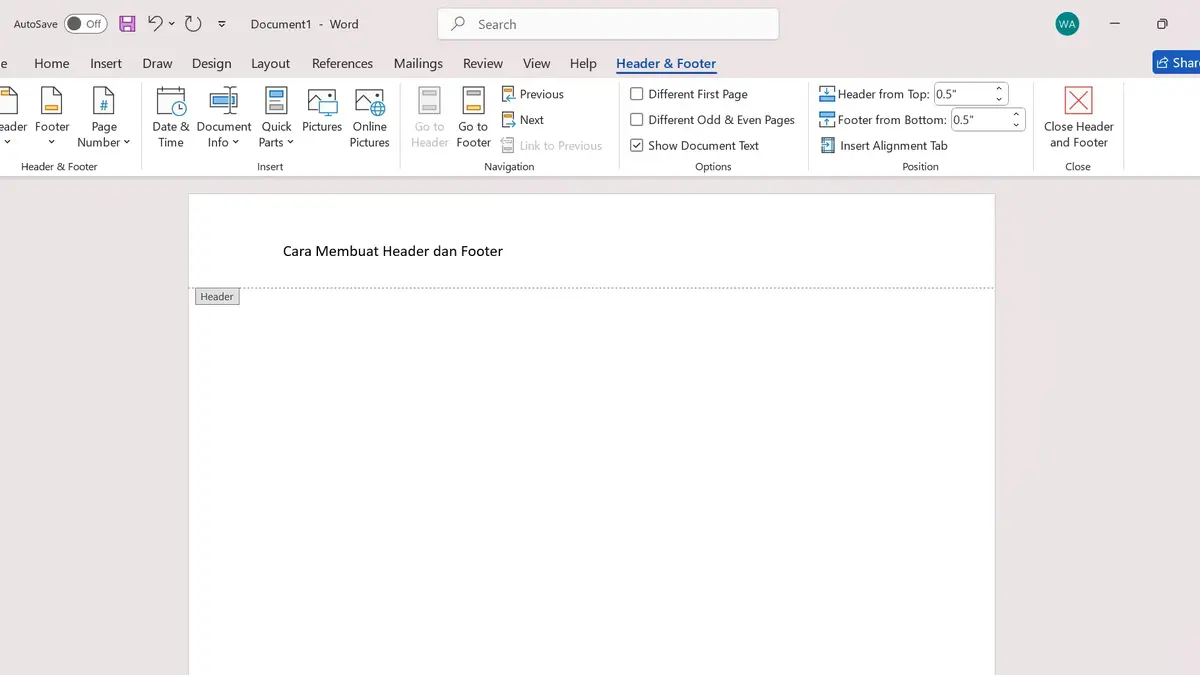
Task: Switch to the Design ribbon tab
Action: pos(211,63)
